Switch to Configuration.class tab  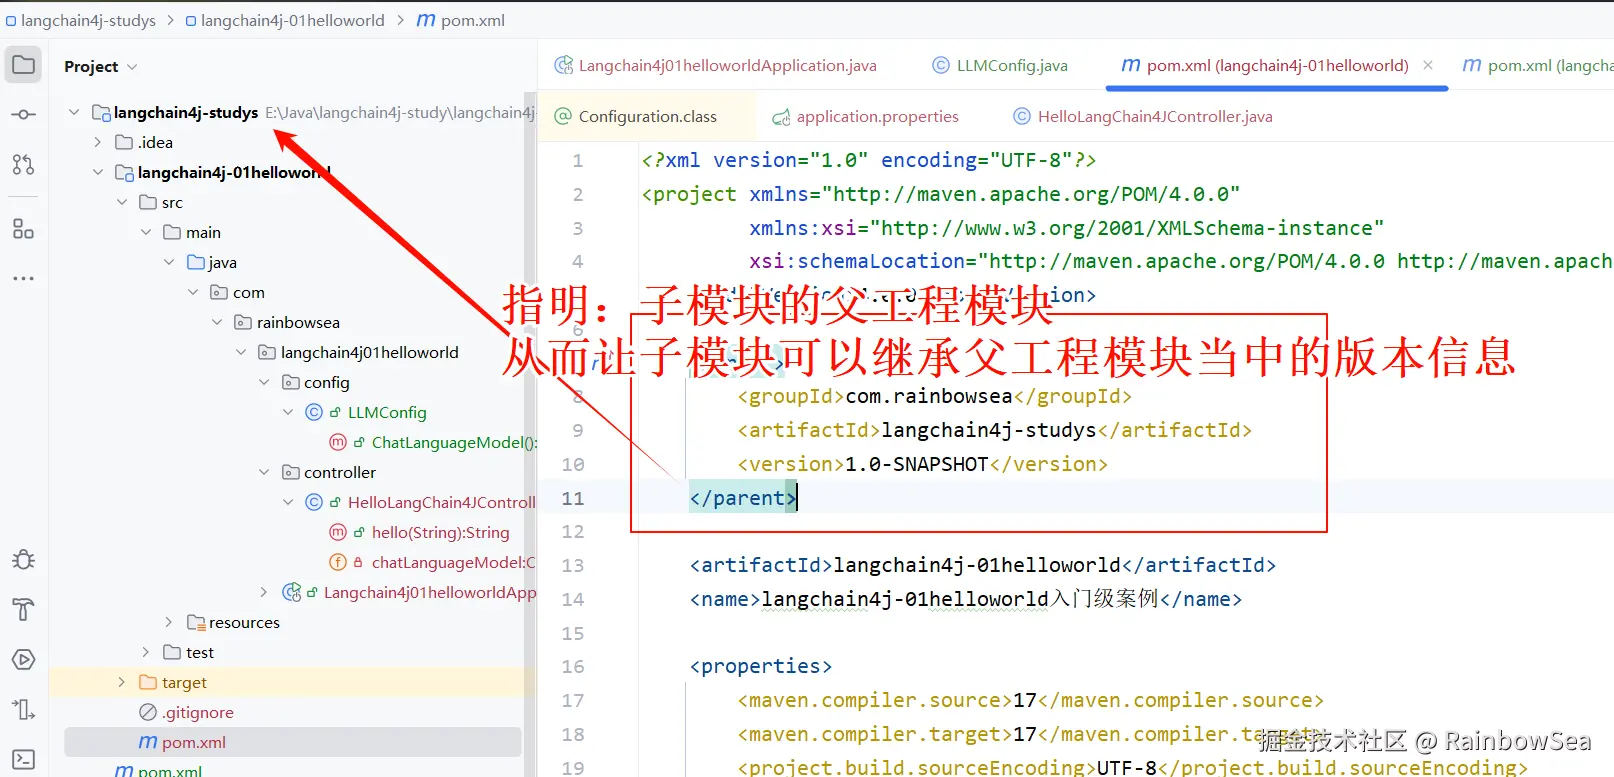[636, 116]
